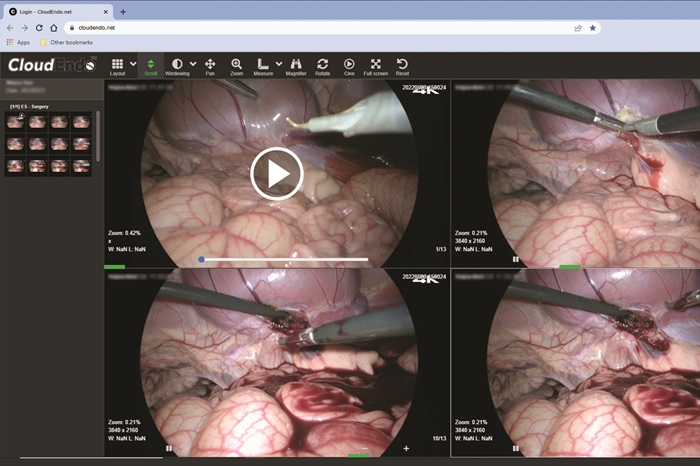Expand the Measure dropdown arrow
Viewport: 700px width, 466px height.
pyautogui.click(x=279, y=64)
